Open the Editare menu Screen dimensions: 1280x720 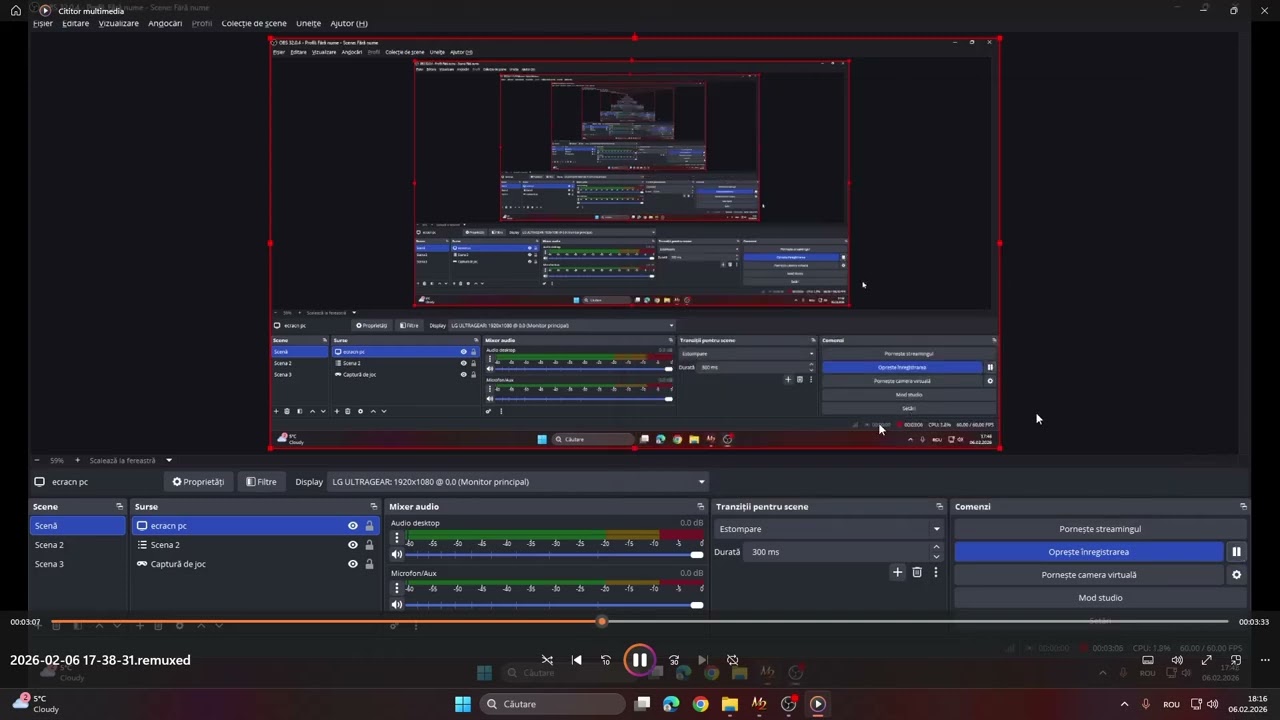[x=75, y=23]
